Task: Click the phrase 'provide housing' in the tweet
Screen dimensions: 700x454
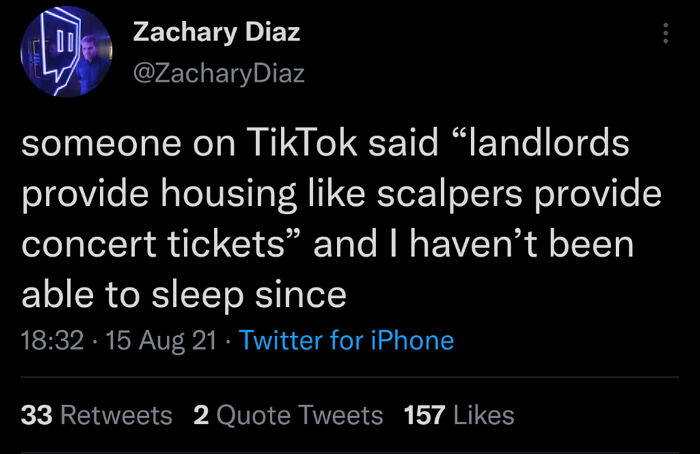Action: point(159,195)
